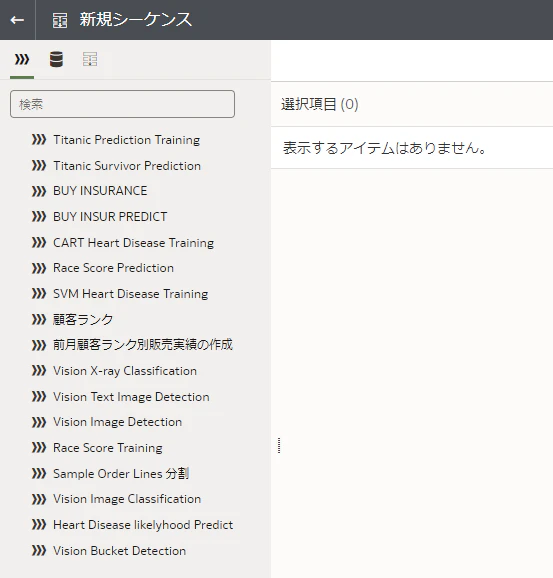The image size is (553, 578).
Task: Select Vision Bucket Detection flow
Action: click(x=119, y=551)
